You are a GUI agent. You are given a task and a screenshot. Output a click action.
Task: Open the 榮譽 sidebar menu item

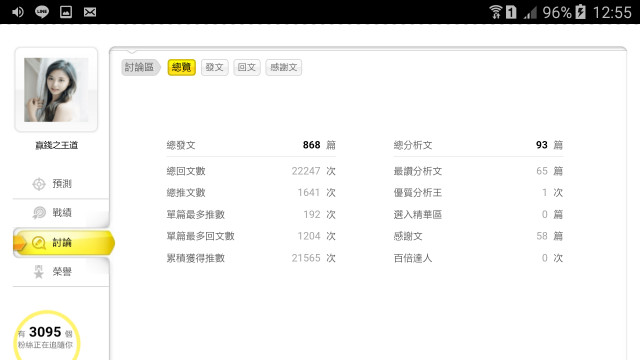(x=61, y=272)
